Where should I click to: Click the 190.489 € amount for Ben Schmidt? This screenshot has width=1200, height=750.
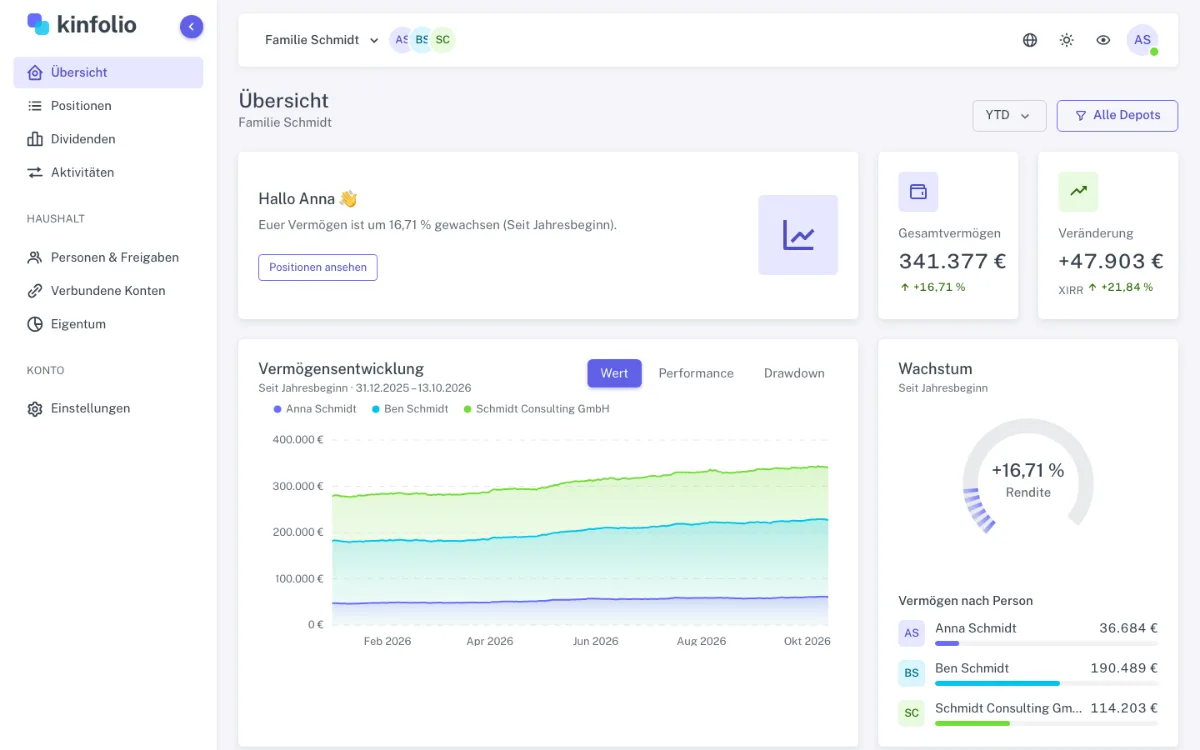click(1124, 668)
